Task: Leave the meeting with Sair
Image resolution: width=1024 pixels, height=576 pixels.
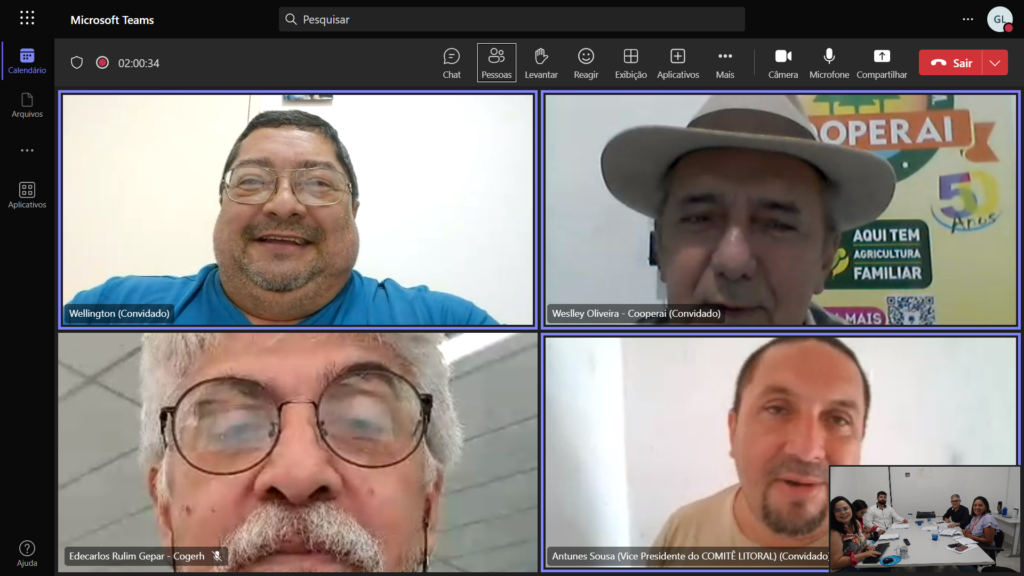Action: click(951, 63)
